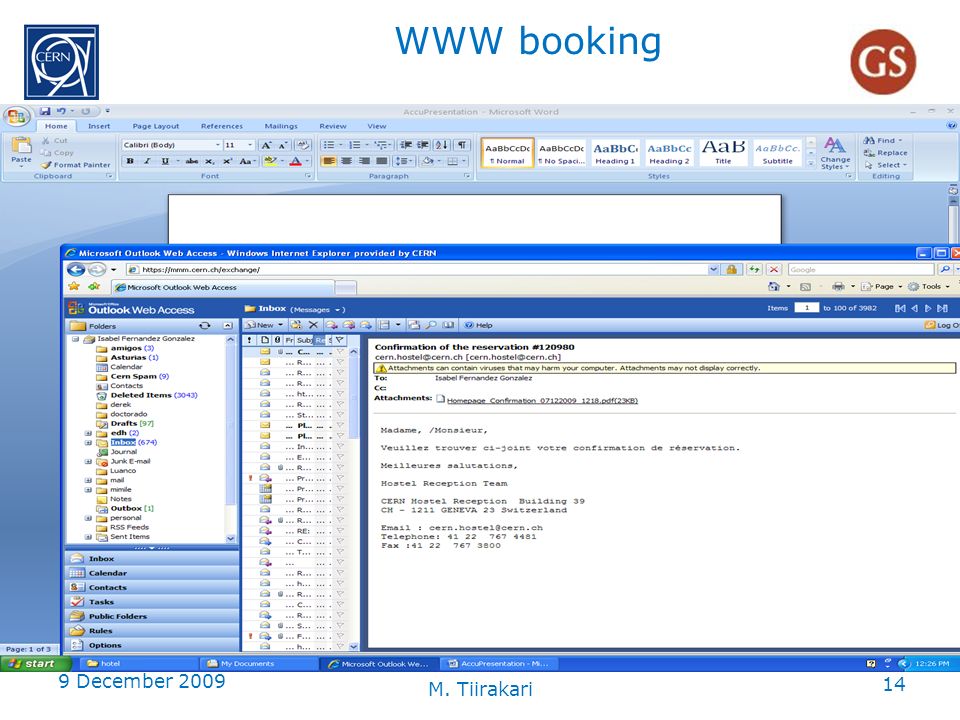Expand the edh folder in the tree
The width and height of the screenshot is (960, 720).
(88, 433)
